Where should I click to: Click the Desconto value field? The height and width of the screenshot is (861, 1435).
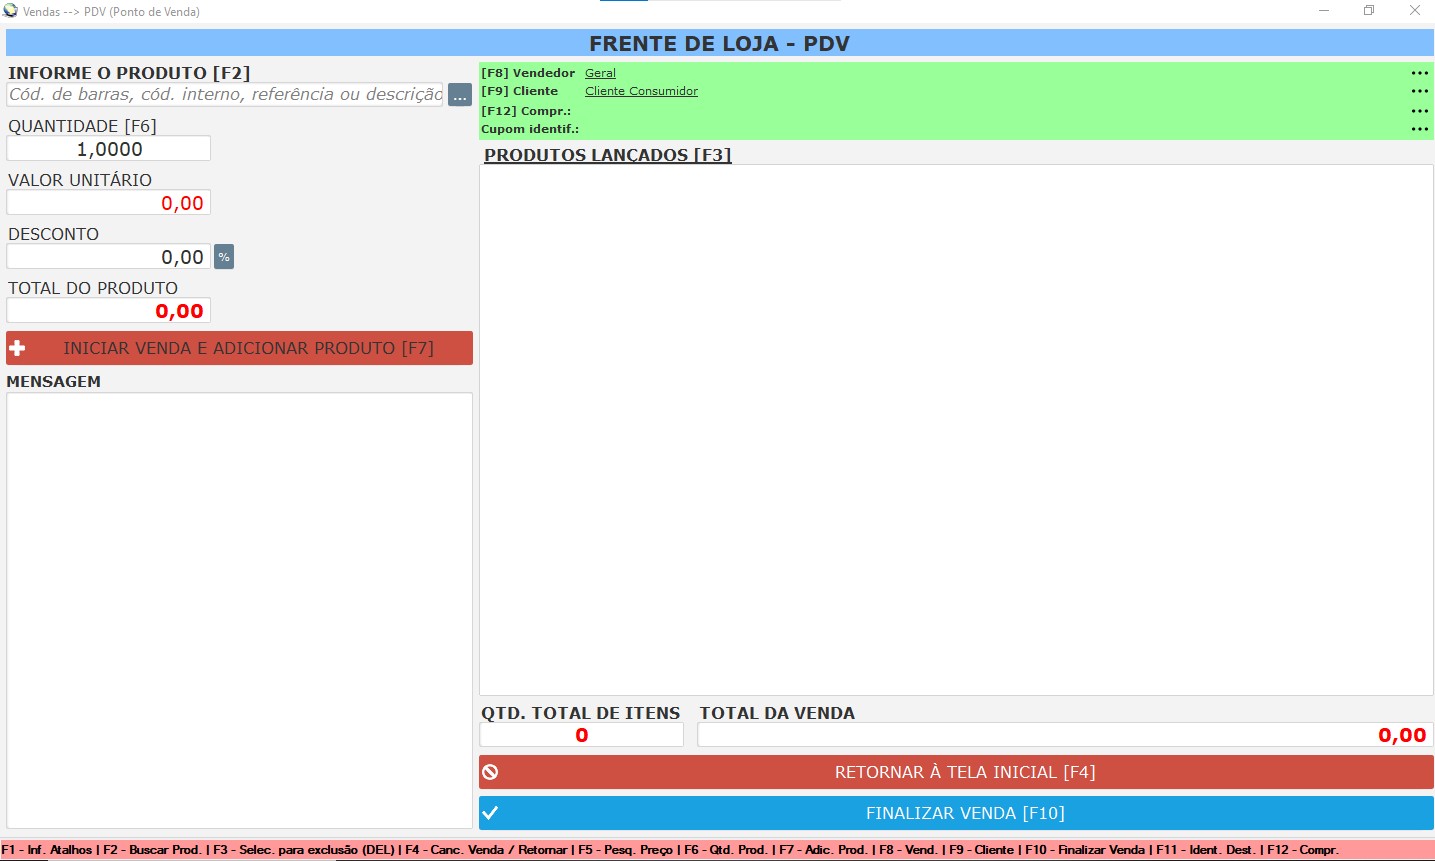pyautogui.click(x=109, y=257)
